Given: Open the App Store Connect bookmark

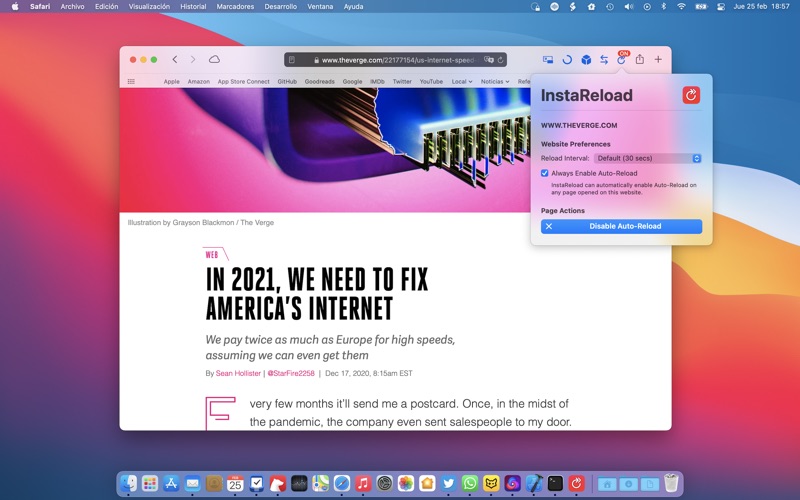Looking at the screenshot, I should (243, 82).
